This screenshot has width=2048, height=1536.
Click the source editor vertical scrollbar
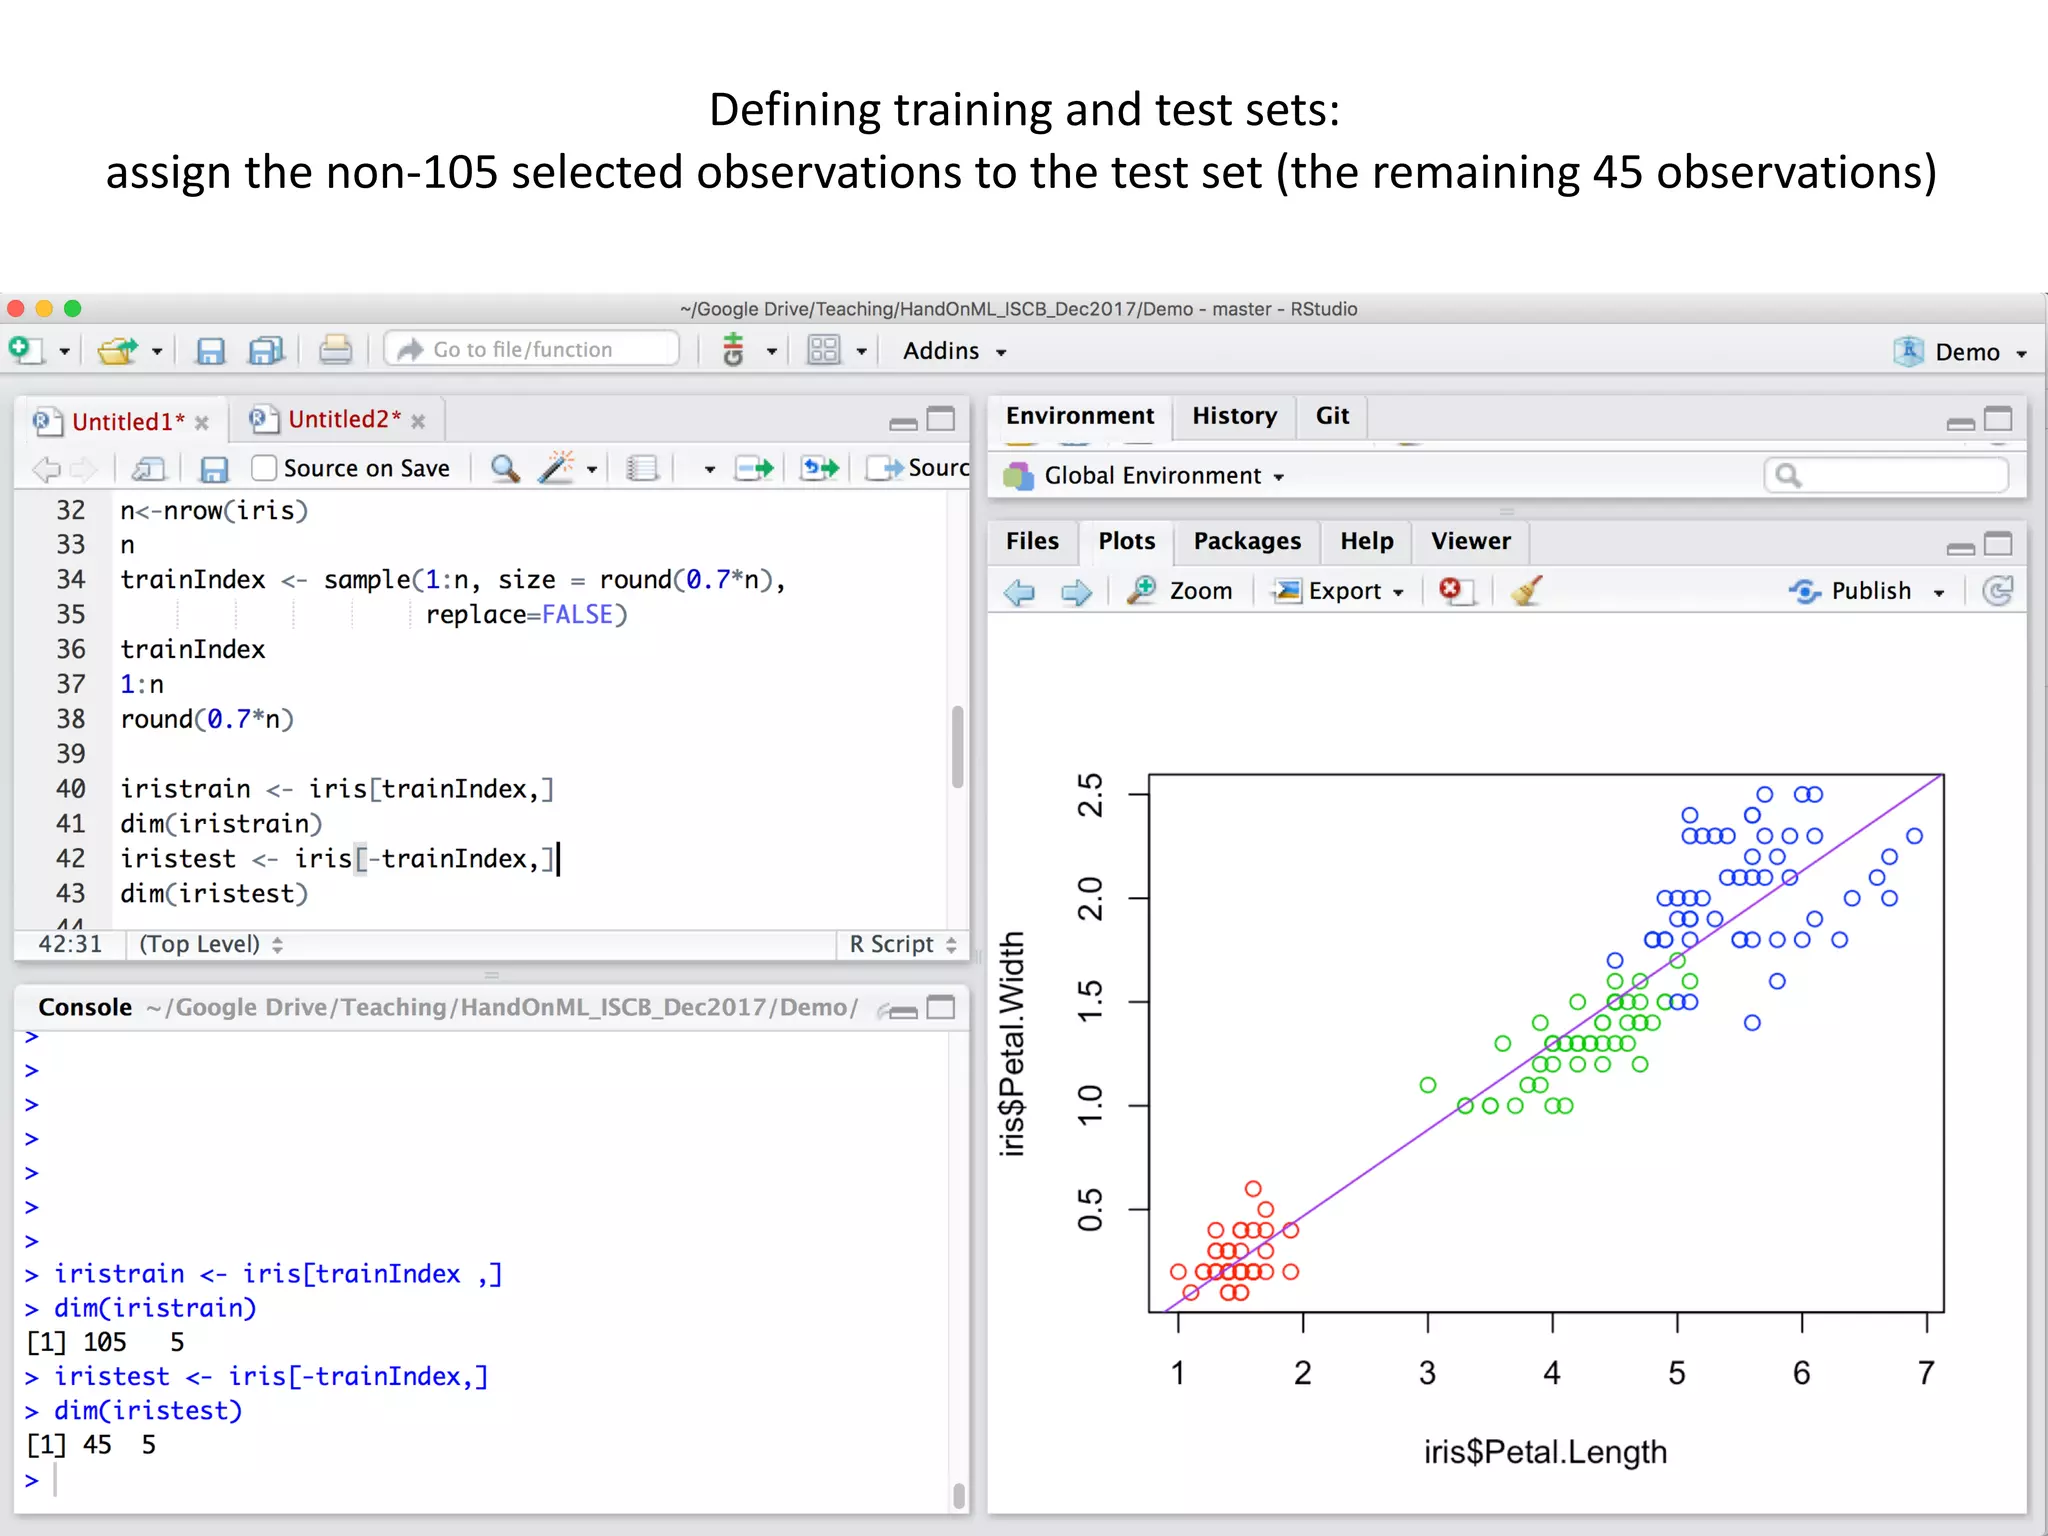(x=958, y=748)
